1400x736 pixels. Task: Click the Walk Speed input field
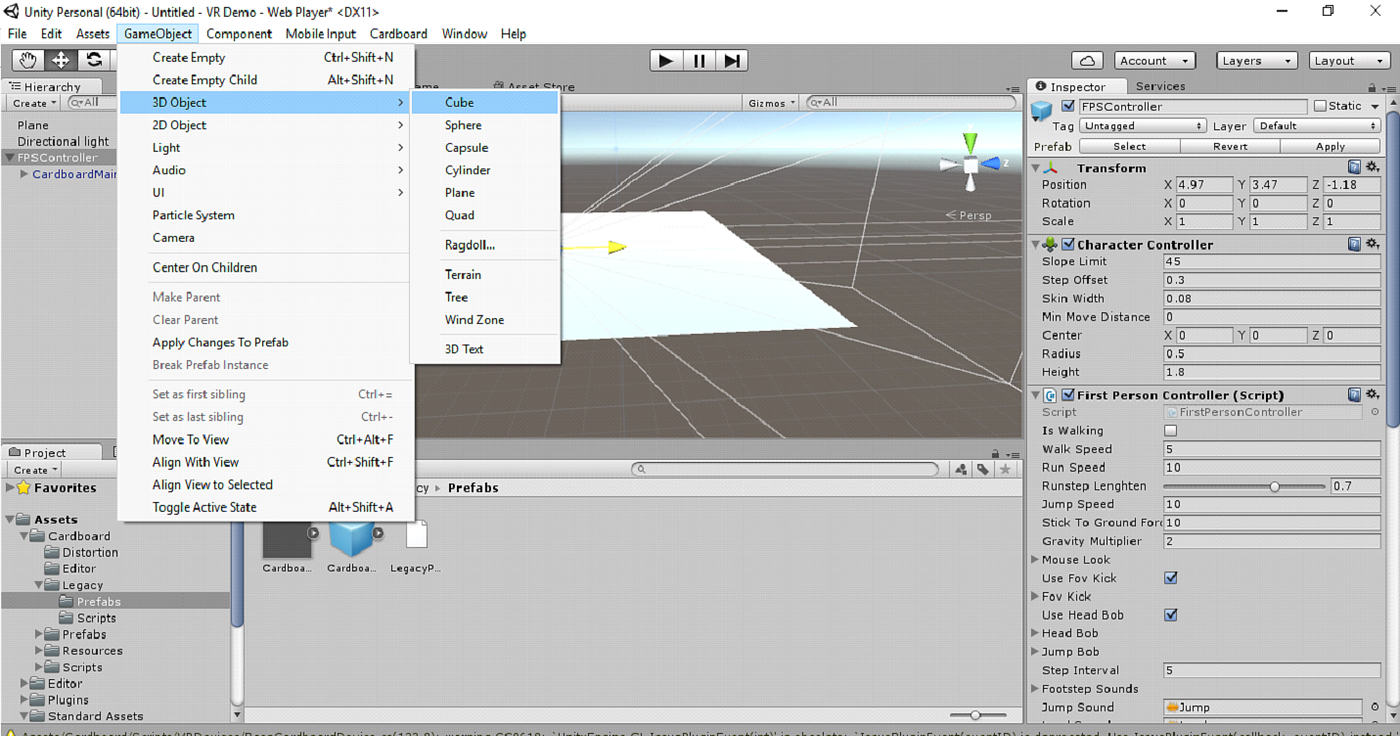(1272, 449)
